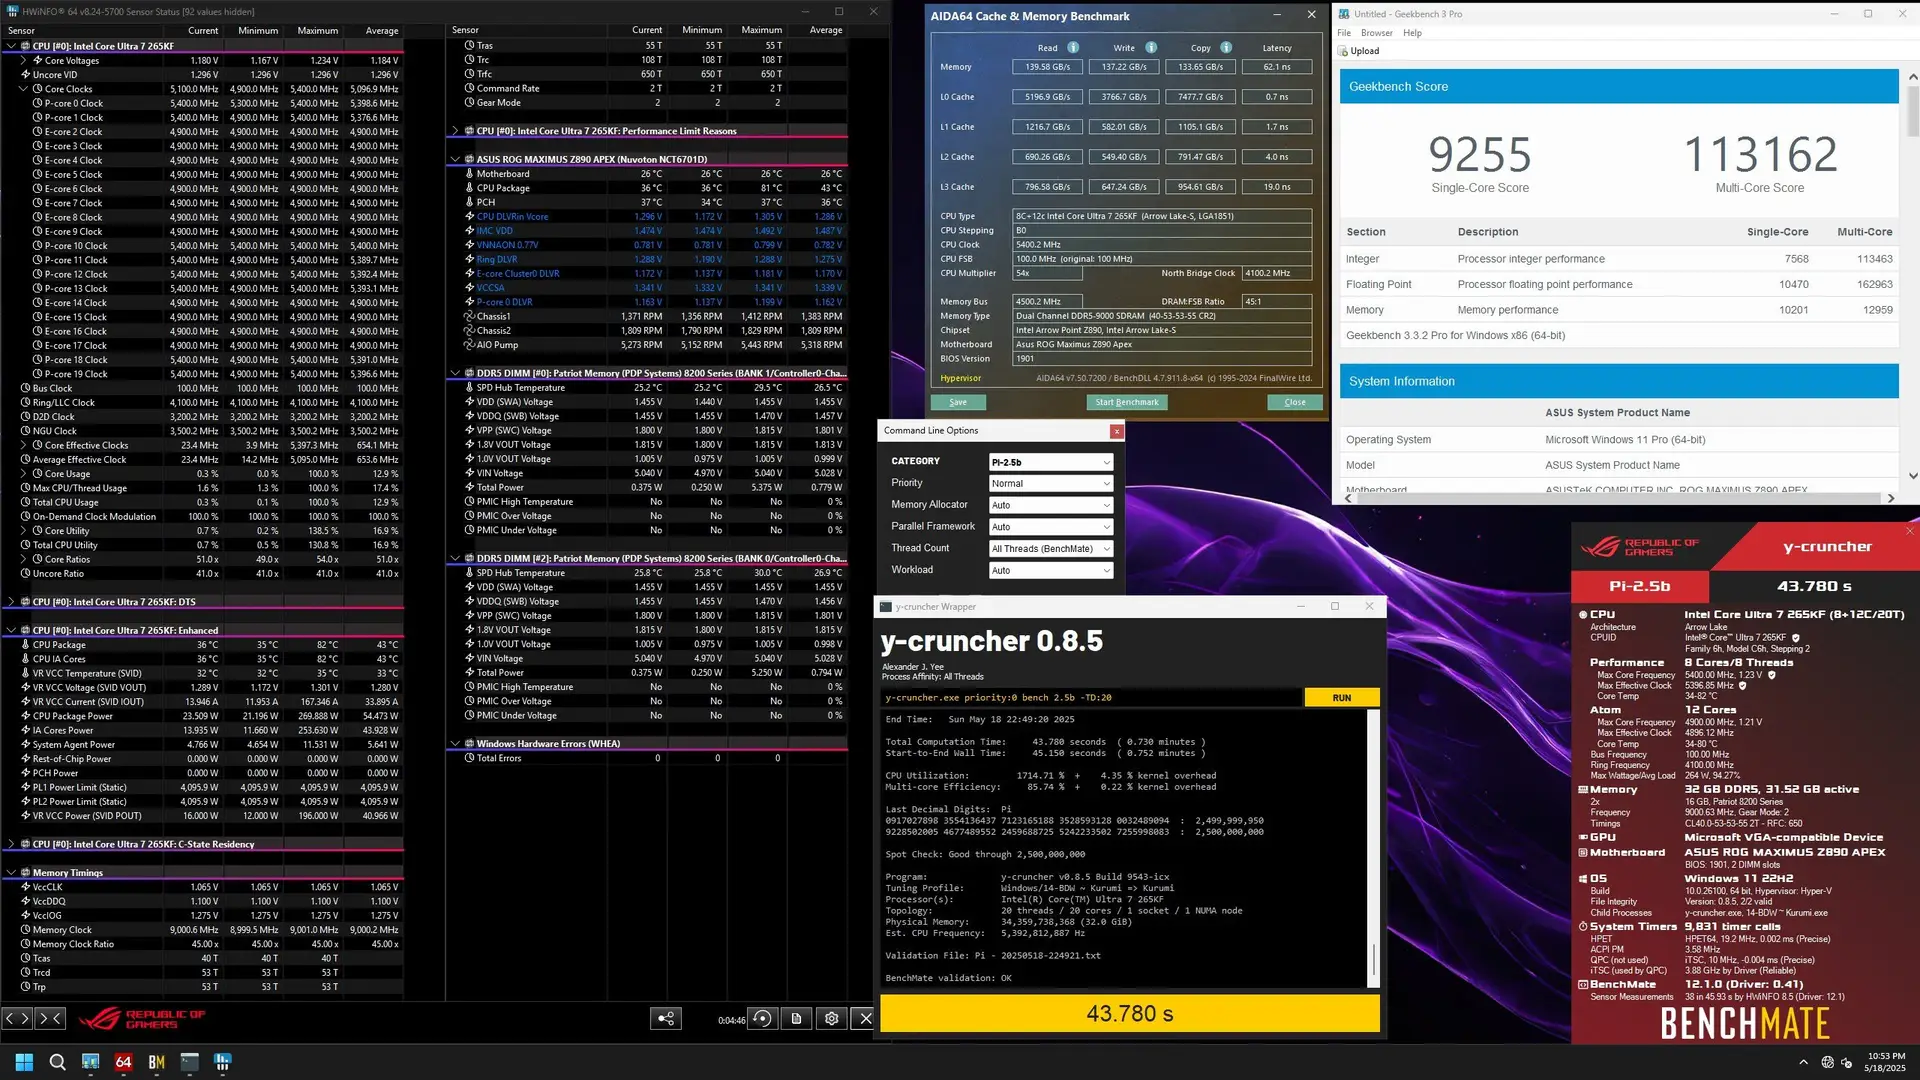Screen dimensions: 1920x1080
Task: Switch to the terminal taskbar icon
Action: point(189,1062)
